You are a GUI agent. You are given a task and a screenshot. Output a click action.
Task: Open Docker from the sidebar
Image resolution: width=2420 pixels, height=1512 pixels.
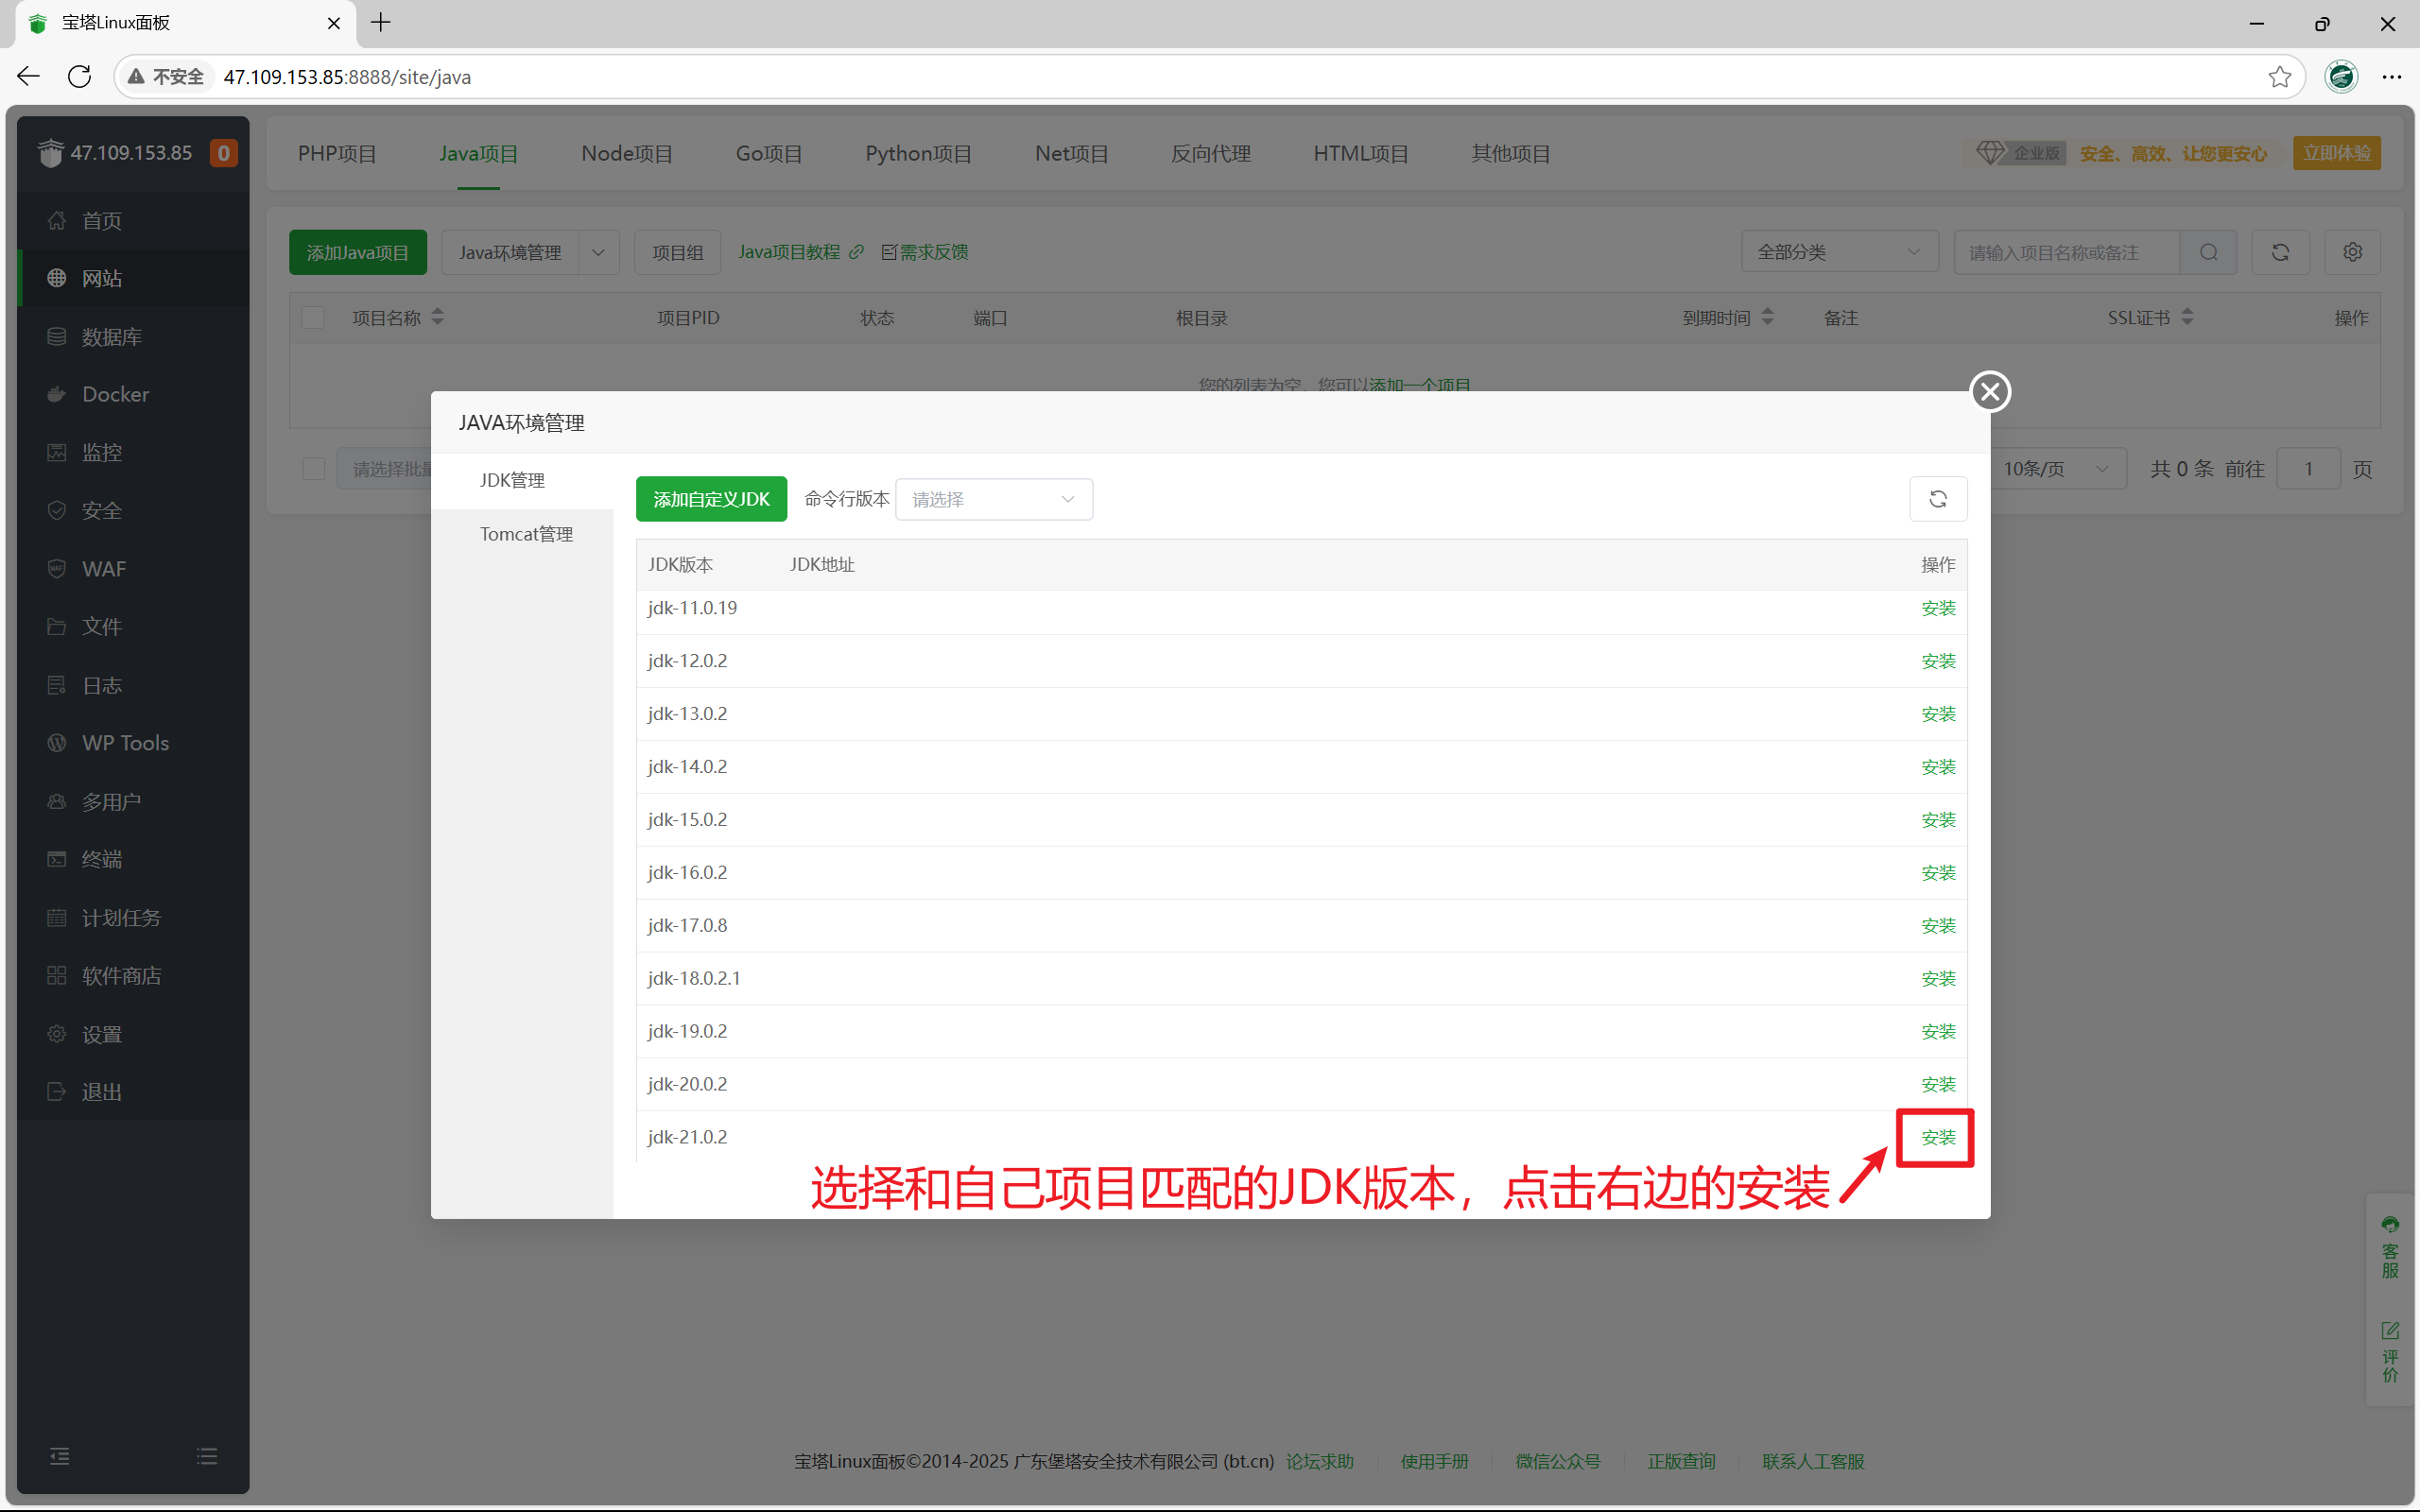pos(115,394)
